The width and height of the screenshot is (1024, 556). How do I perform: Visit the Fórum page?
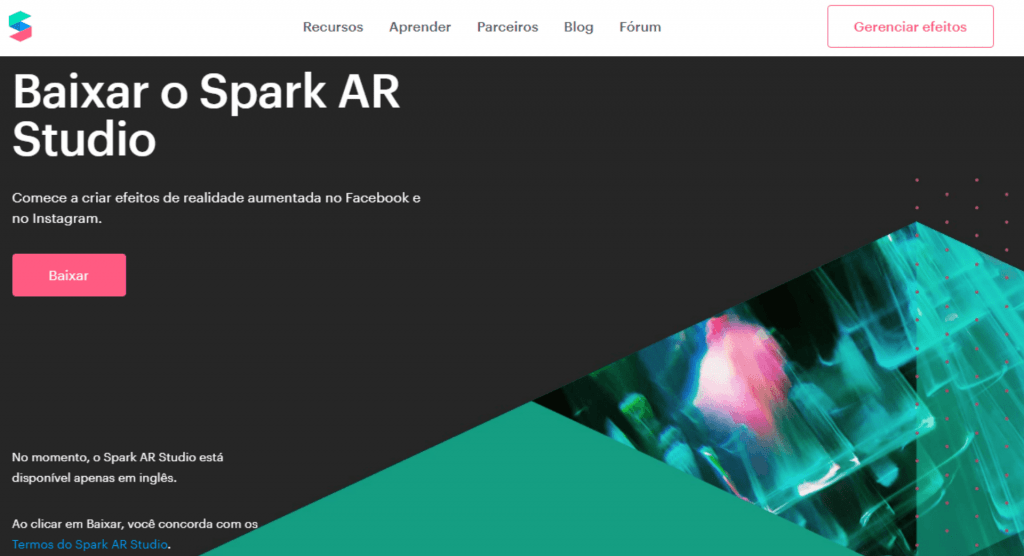(x=640, y=27)
